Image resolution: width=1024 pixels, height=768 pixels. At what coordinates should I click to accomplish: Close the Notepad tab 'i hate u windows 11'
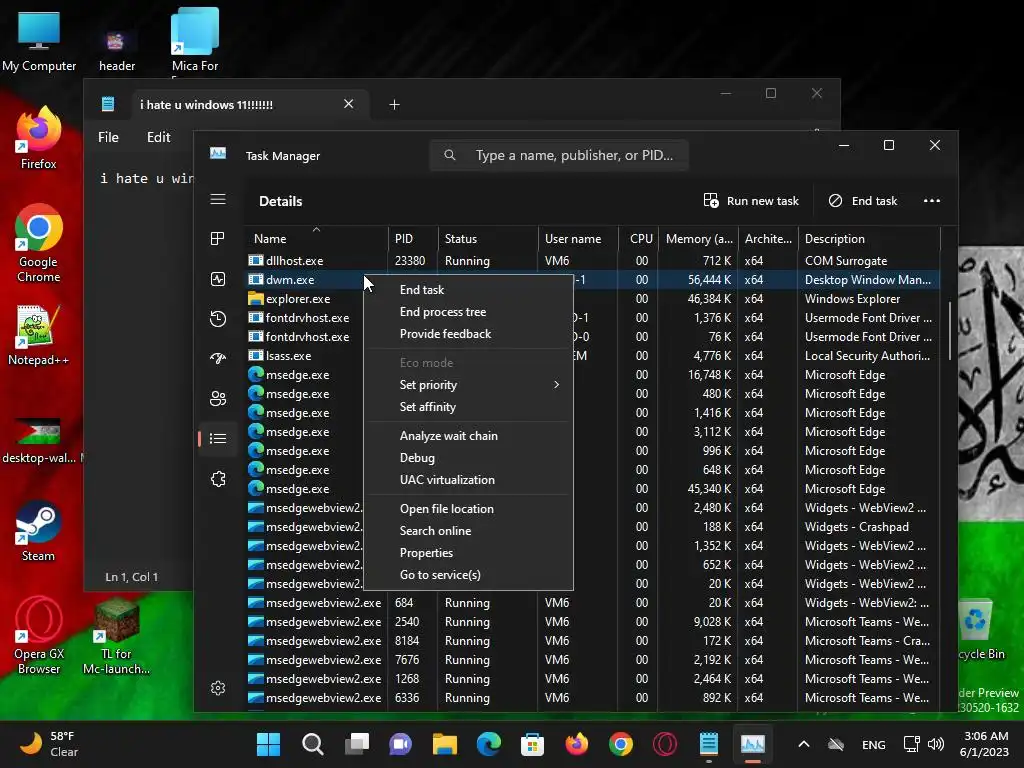pos(349,104)
